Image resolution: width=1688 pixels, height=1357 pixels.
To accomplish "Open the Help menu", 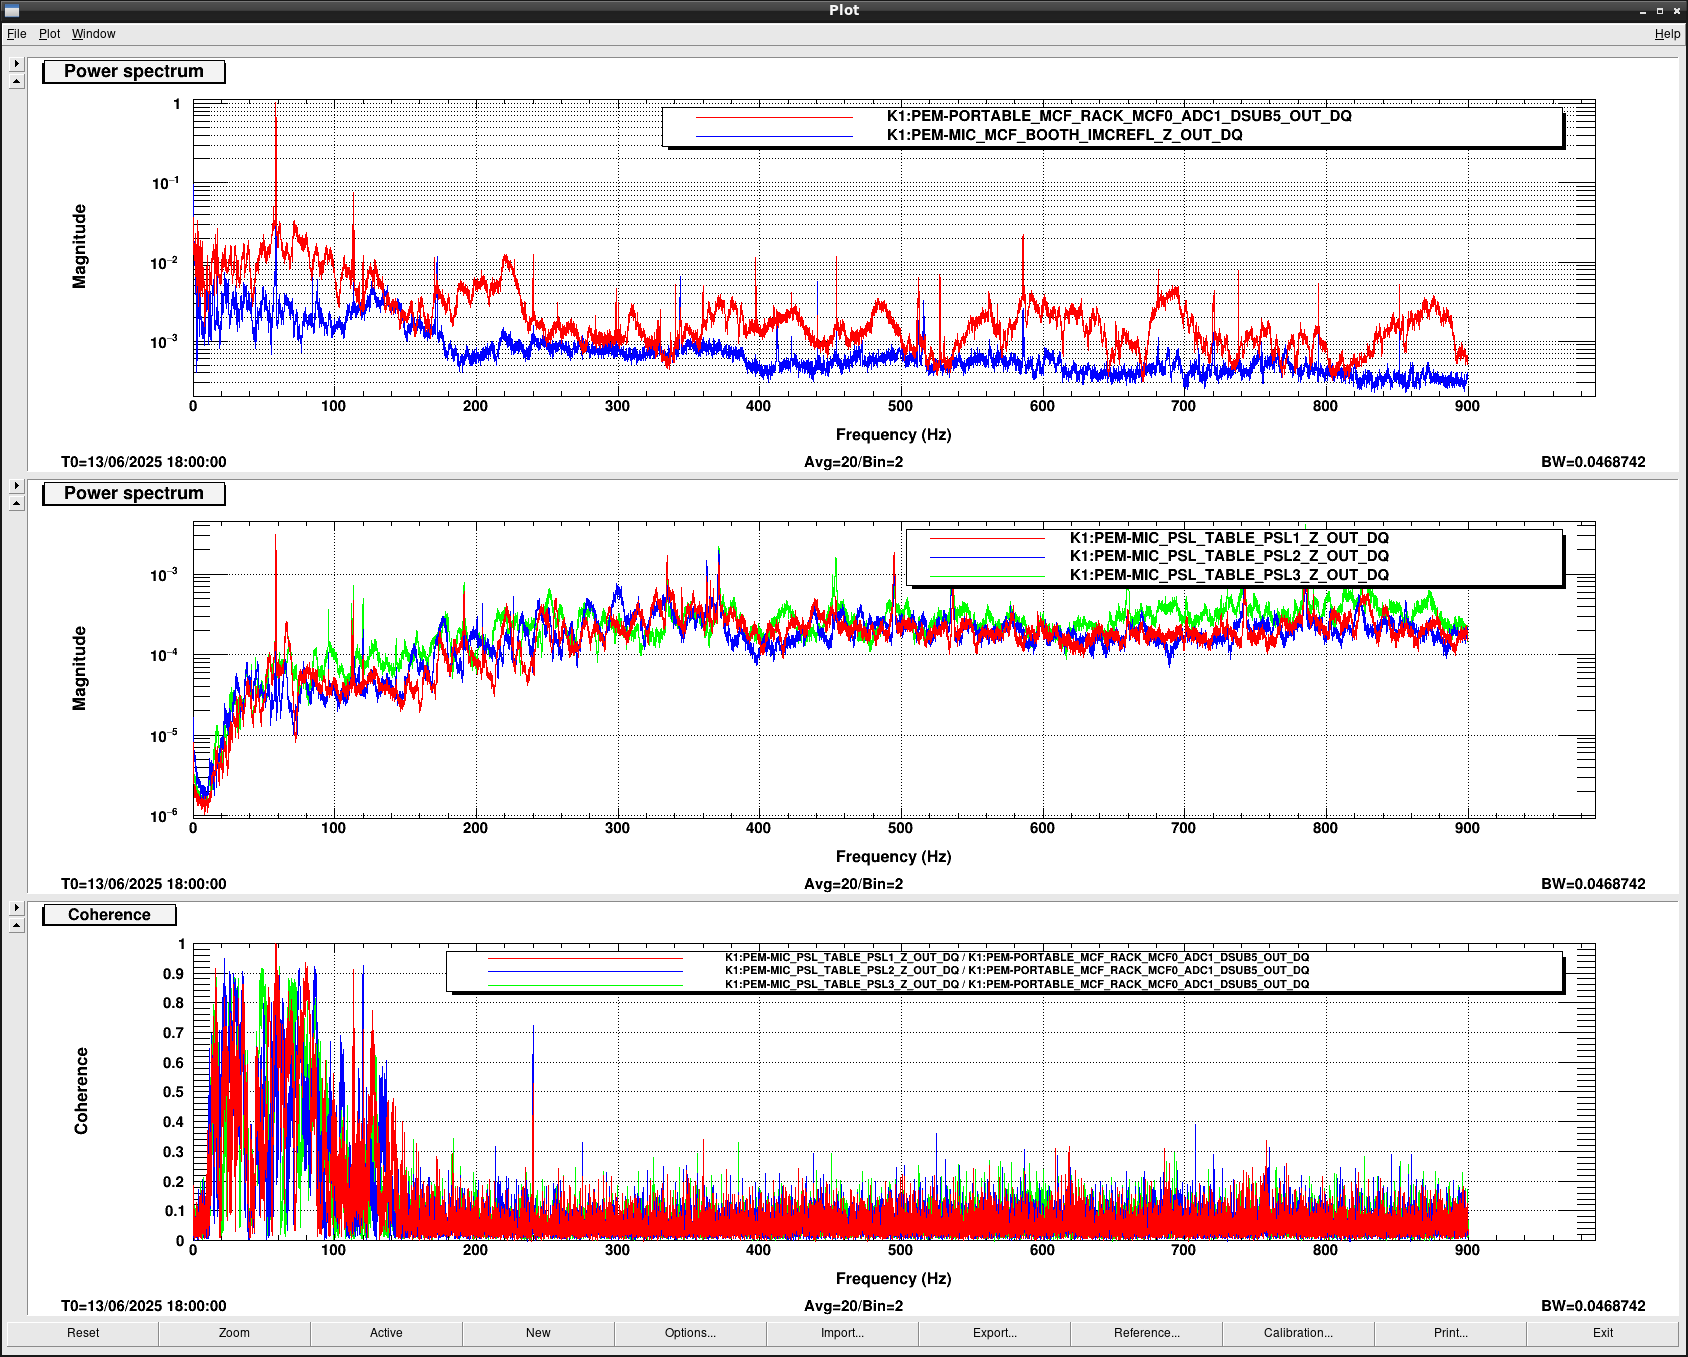I will pyautogui.click(x=1667, y=34).
